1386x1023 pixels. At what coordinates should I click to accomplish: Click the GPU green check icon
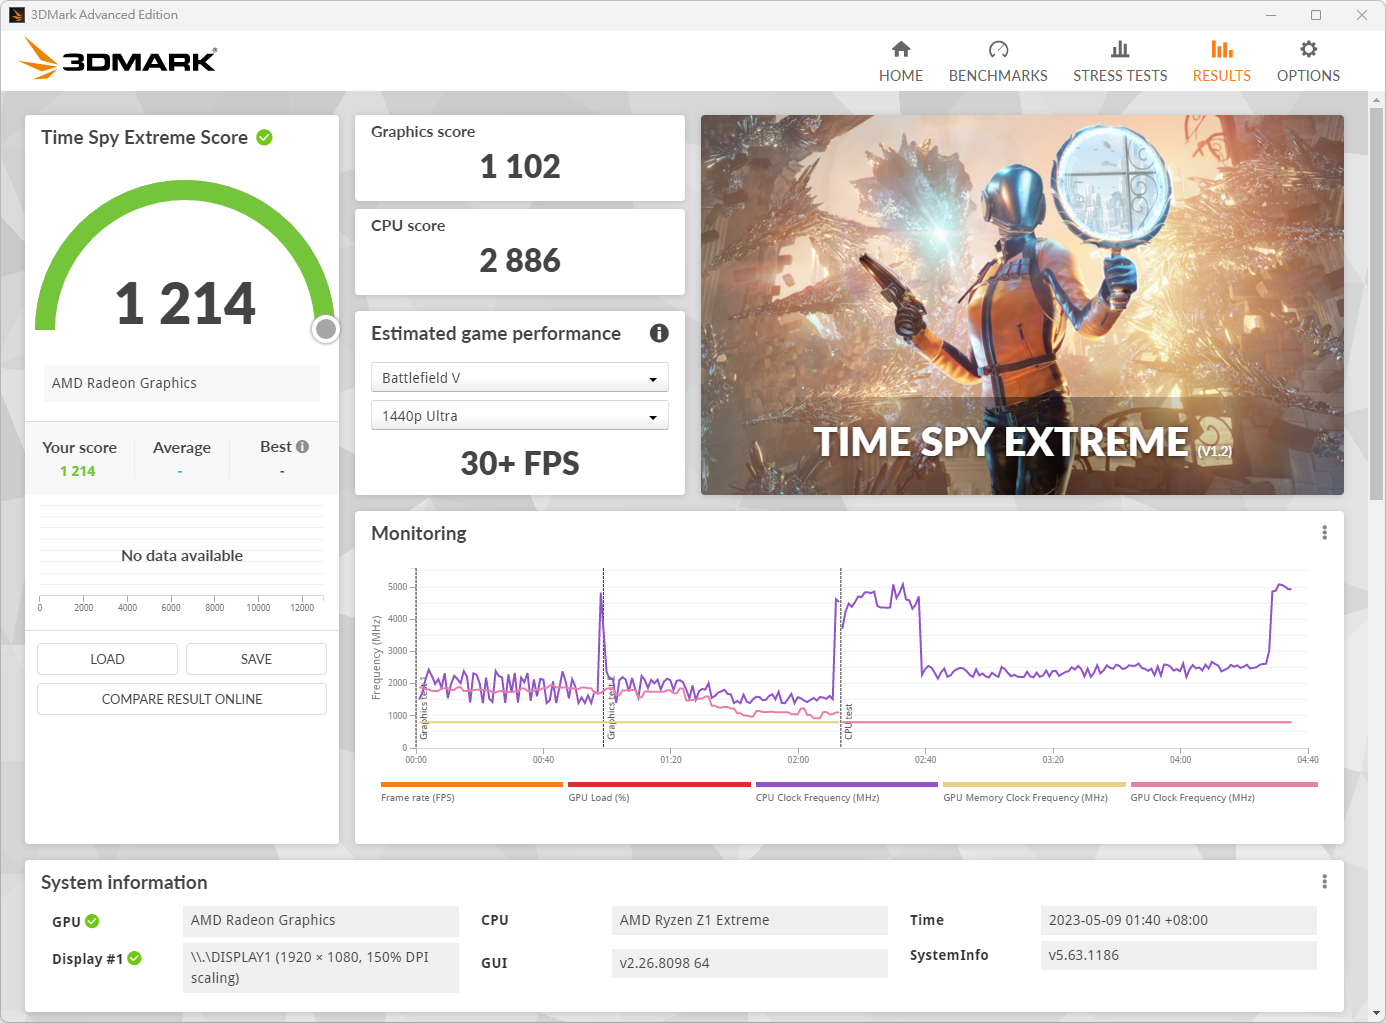tap(92, 921)
